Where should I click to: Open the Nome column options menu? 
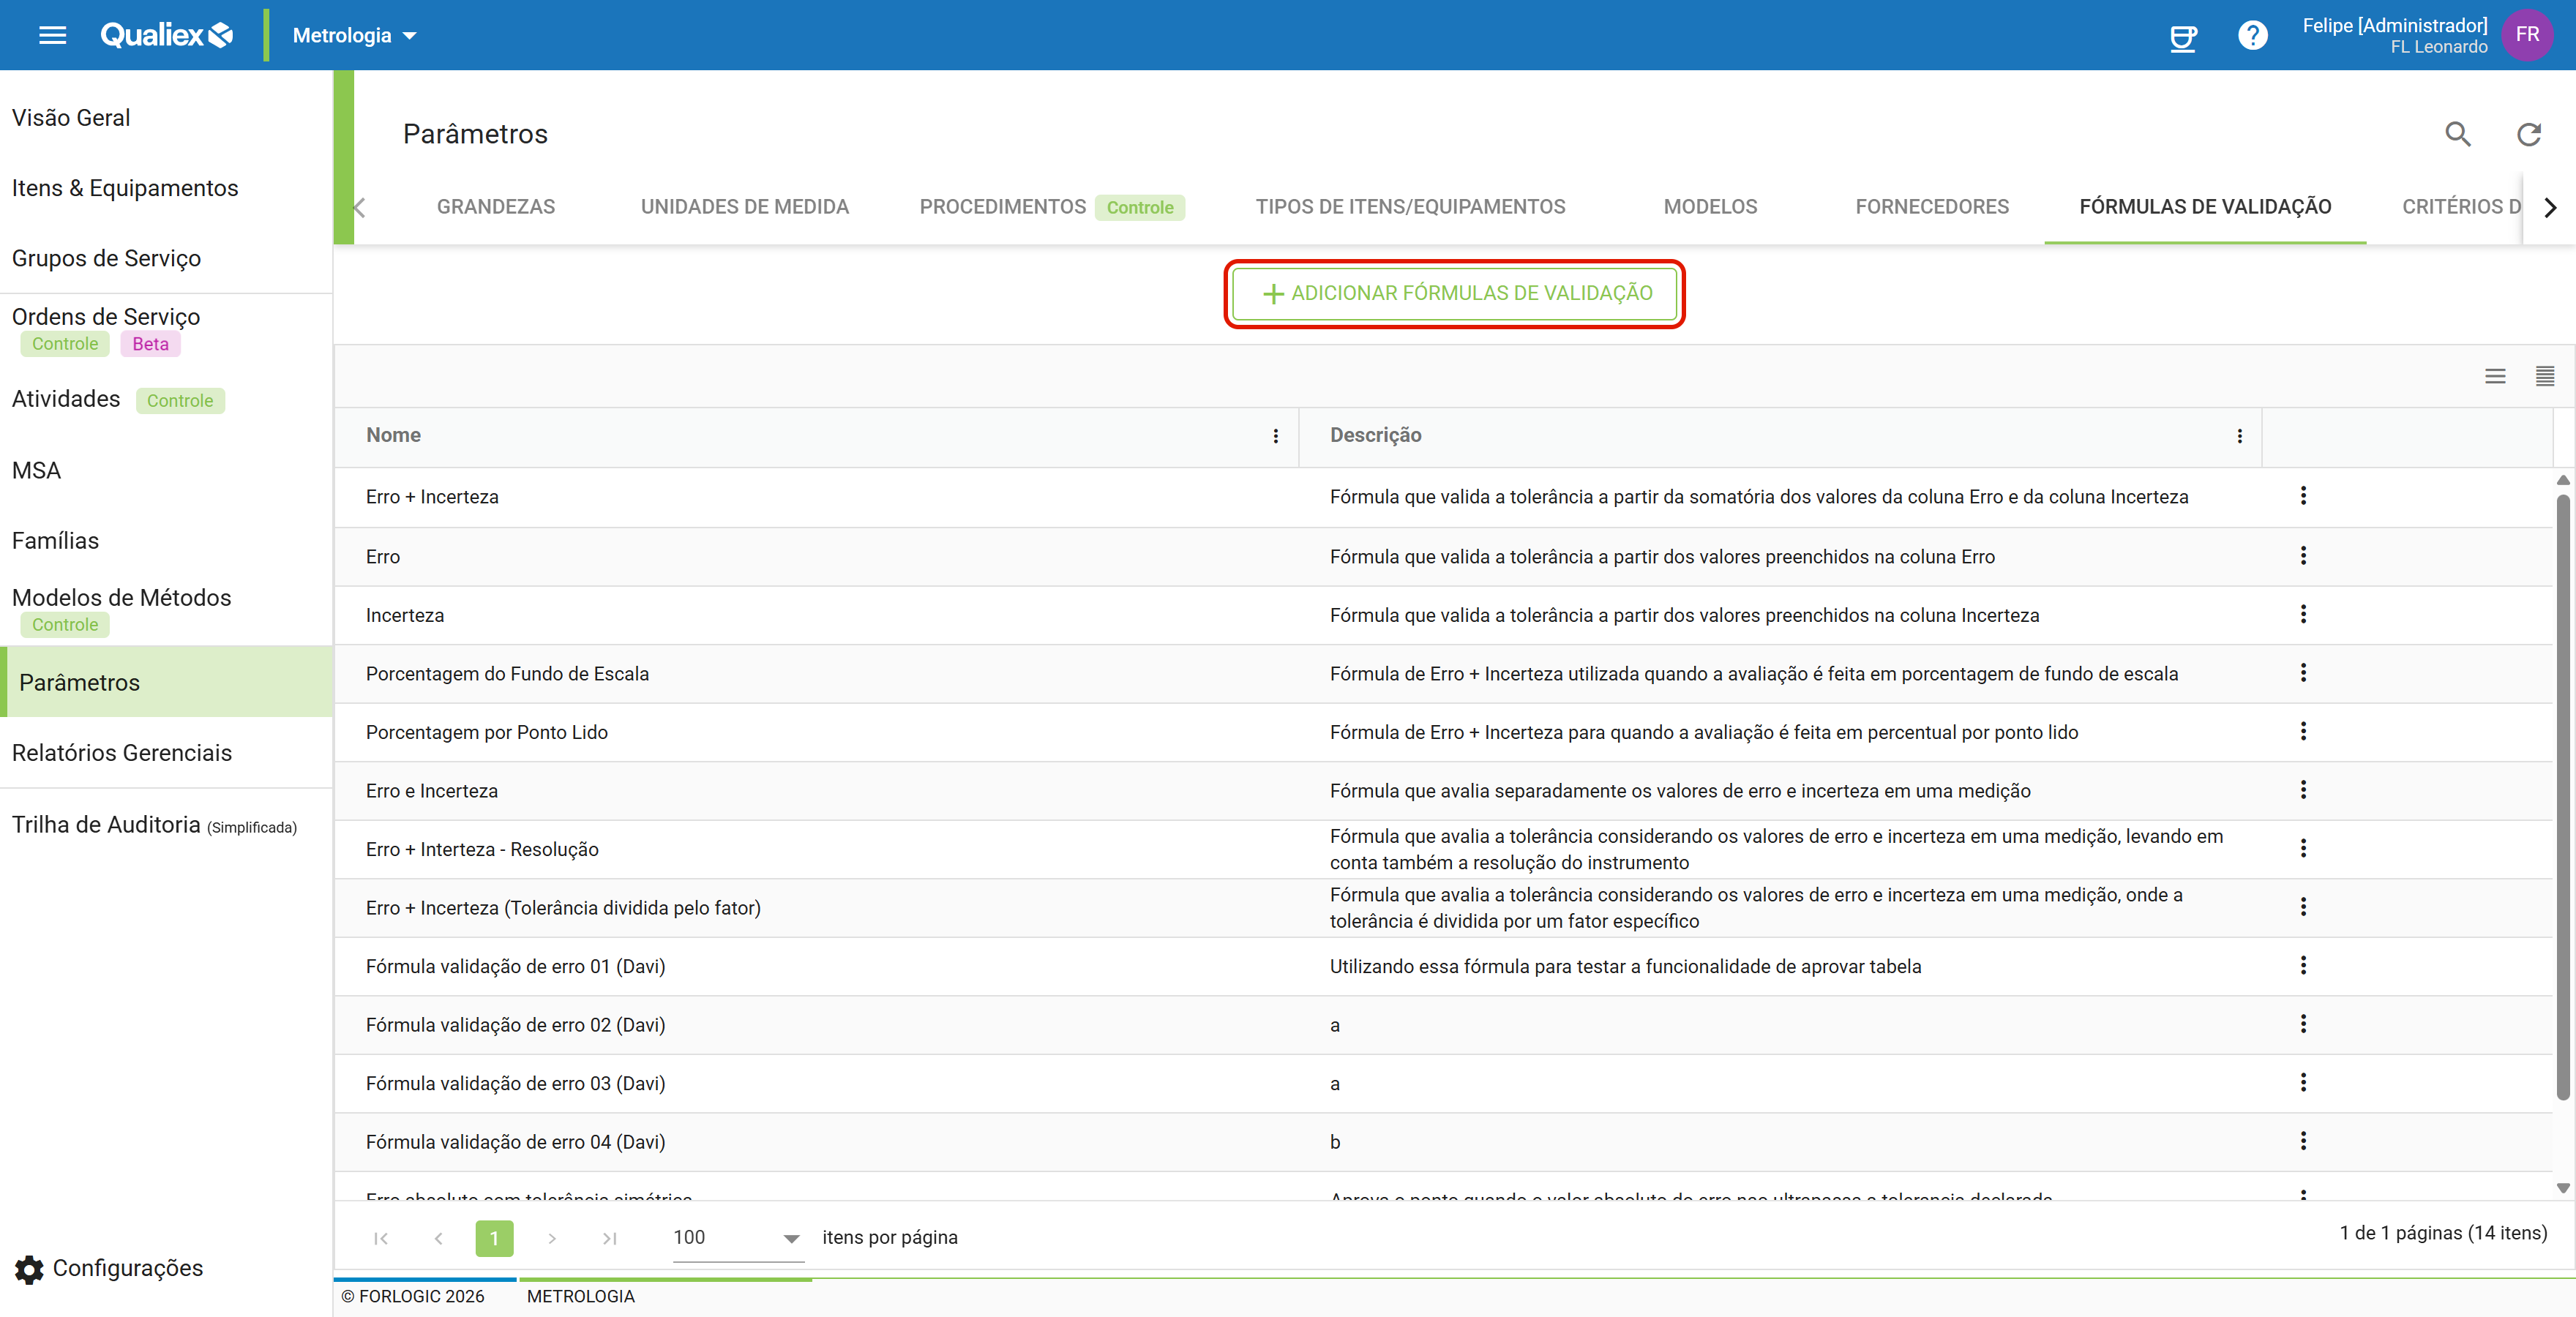click(1275, 436)
